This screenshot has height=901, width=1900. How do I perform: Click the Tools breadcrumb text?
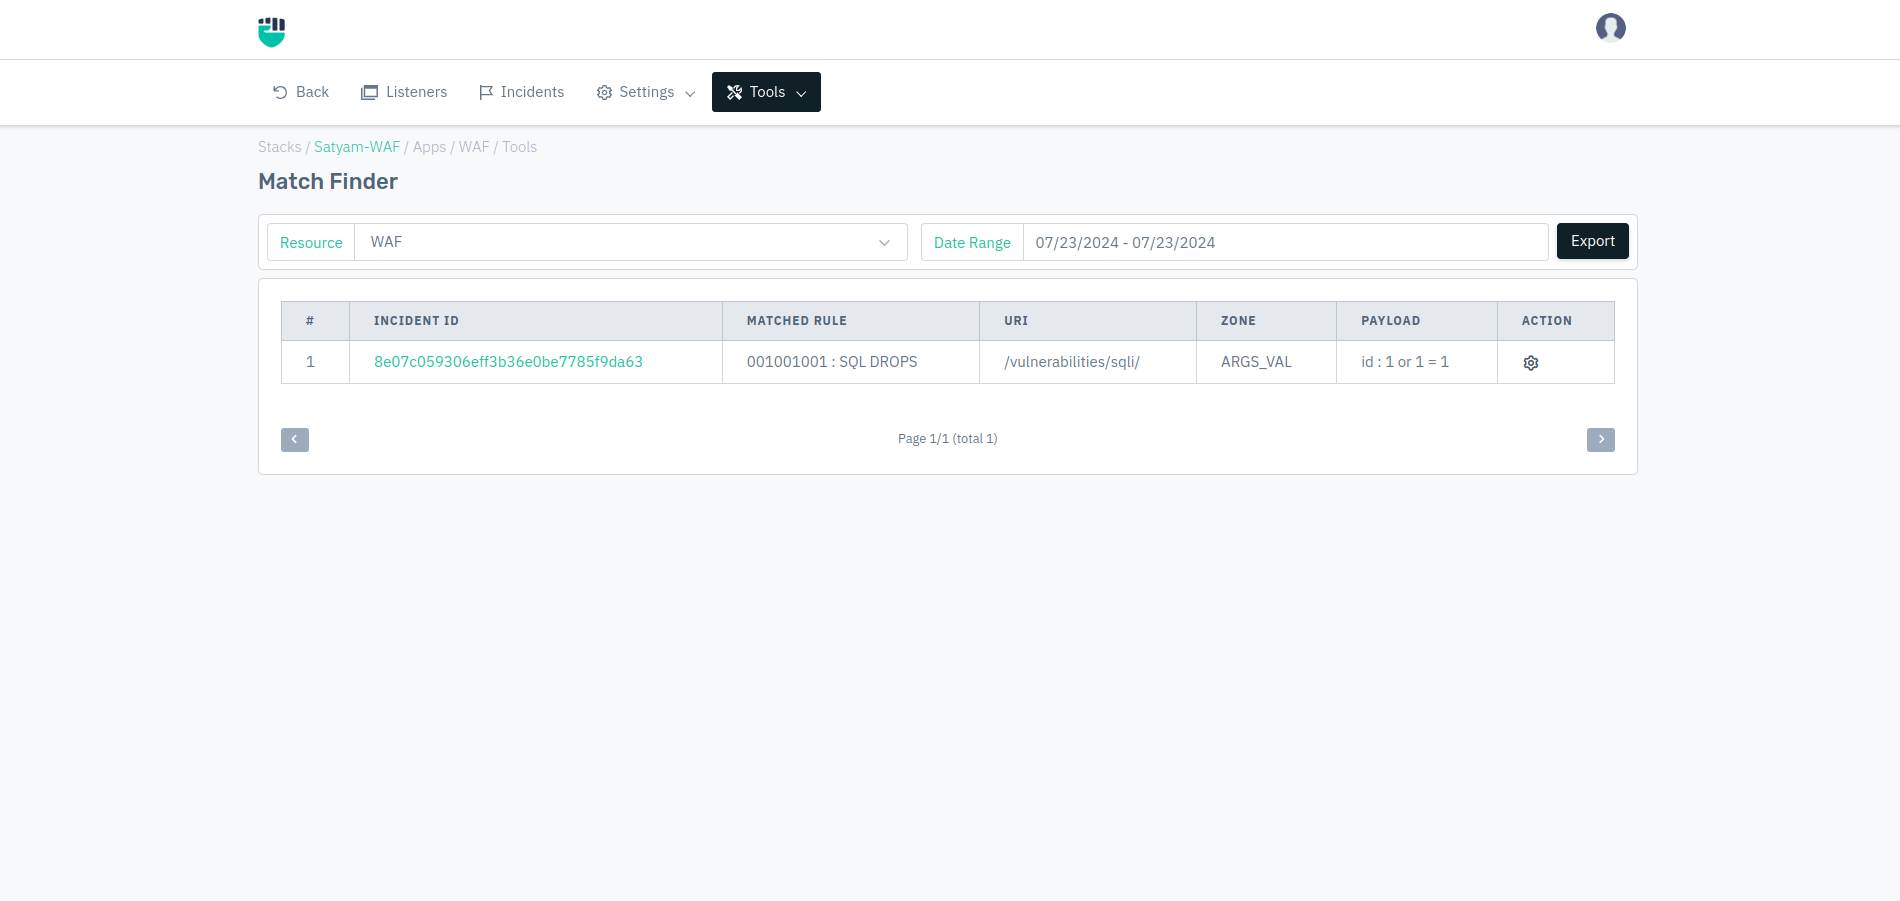click(520, 147)
